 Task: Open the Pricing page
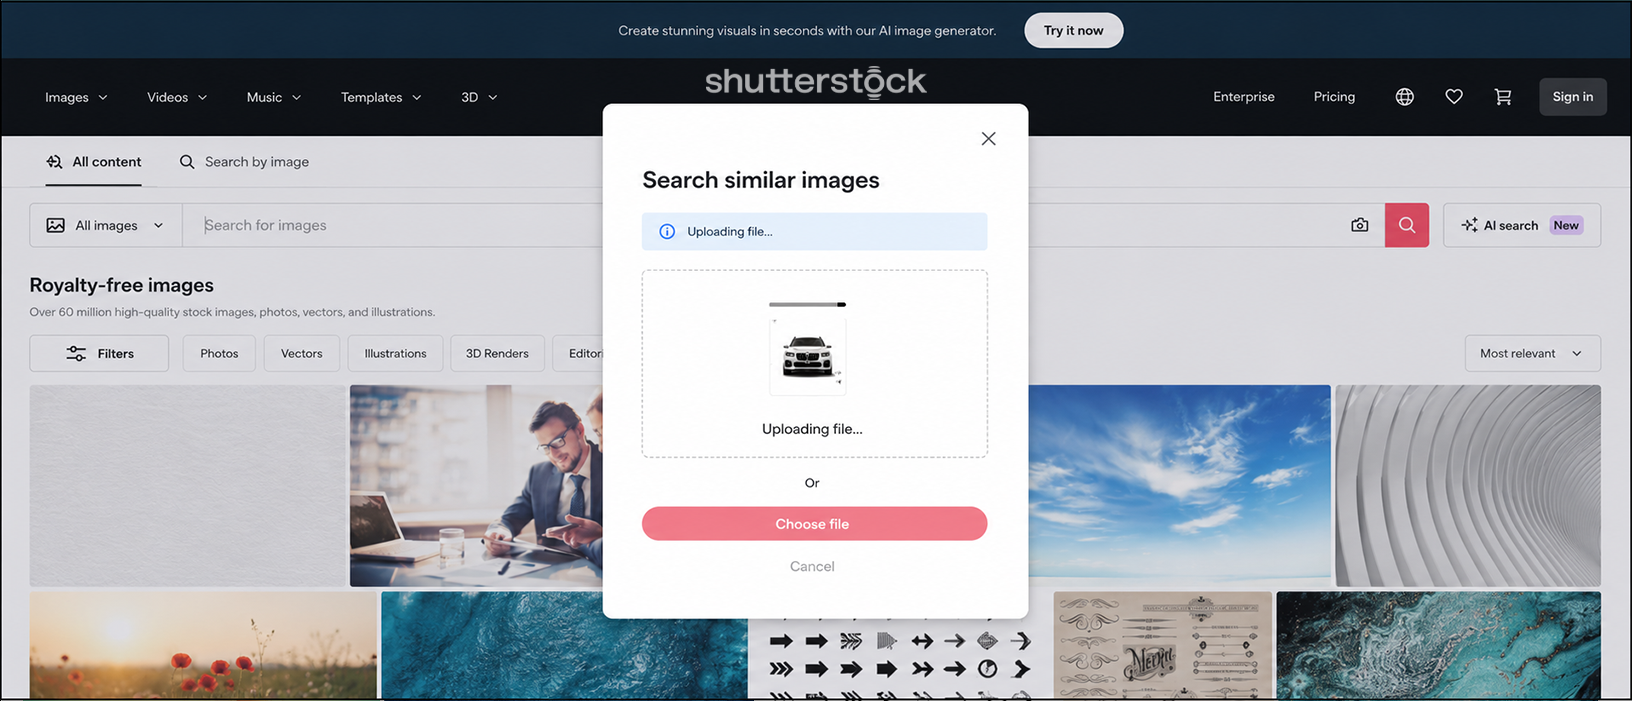point(1334,97)
